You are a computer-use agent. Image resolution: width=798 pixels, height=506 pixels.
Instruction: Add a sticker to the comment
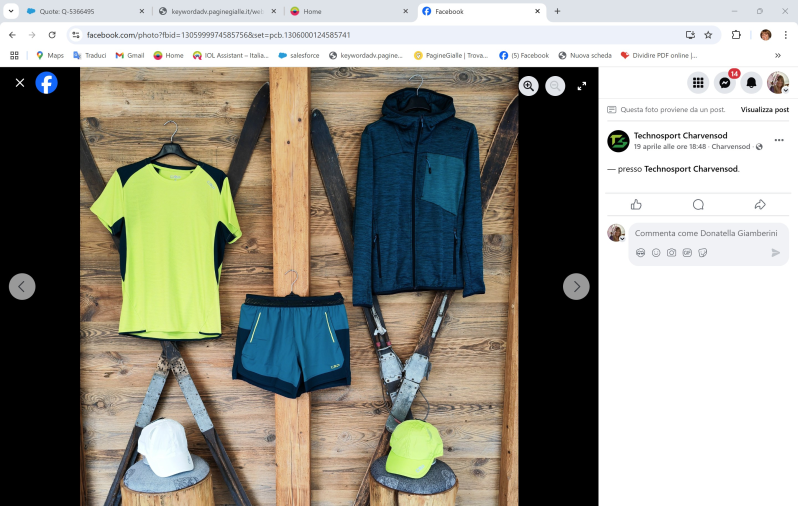[703, 252]
